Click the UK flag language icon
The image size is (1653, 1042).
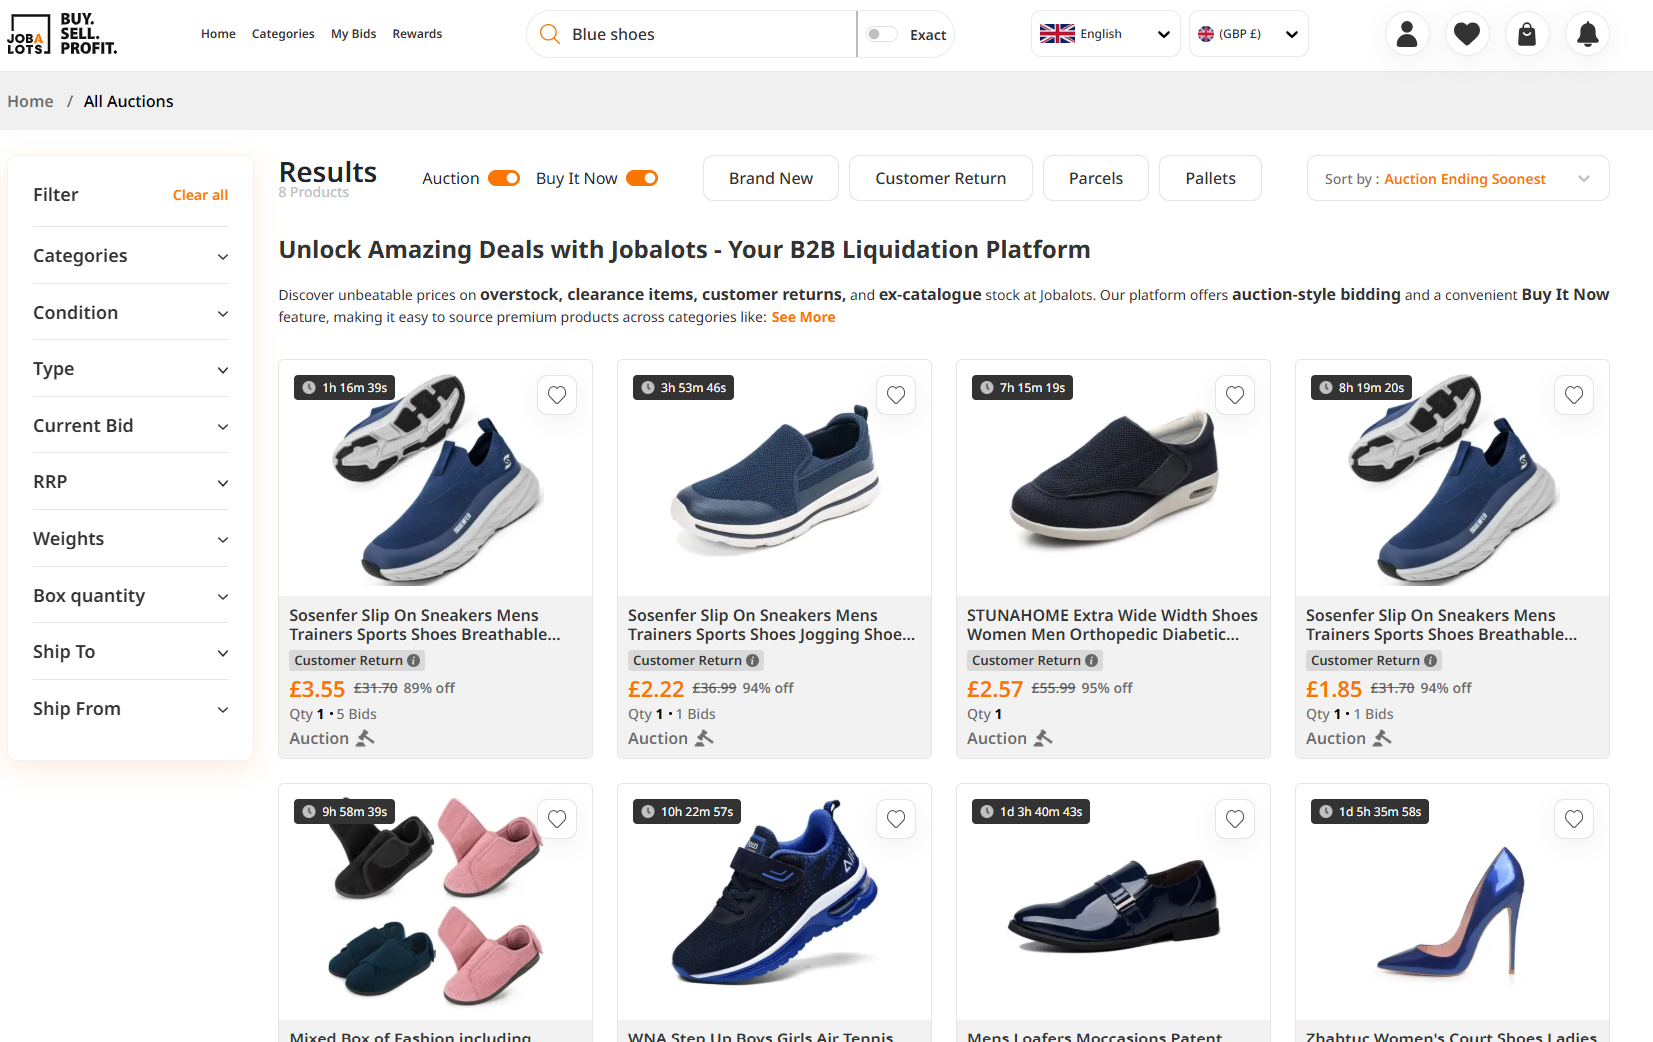(1057, 34)
